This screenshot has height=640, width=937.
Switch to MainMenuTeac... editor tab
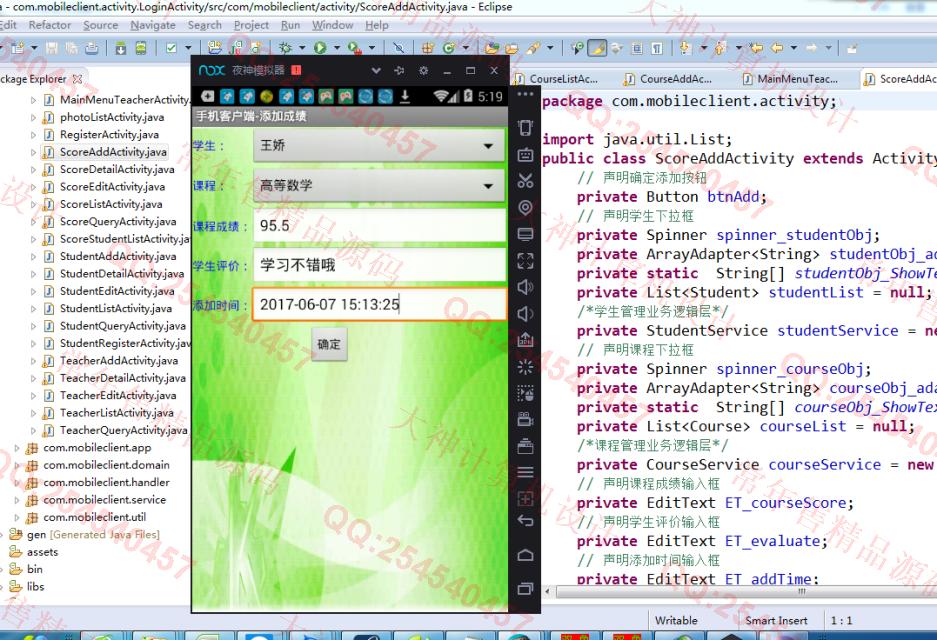797,79
